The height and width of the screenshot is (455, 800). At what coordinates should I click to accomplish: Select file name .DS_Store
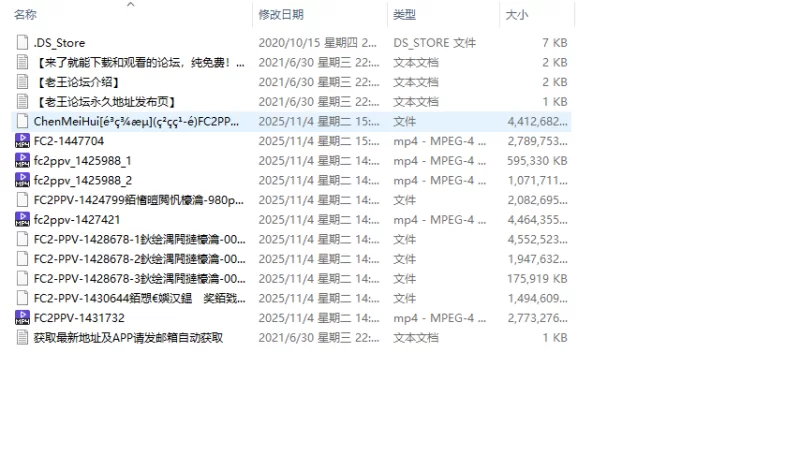(x=59, y=43)
